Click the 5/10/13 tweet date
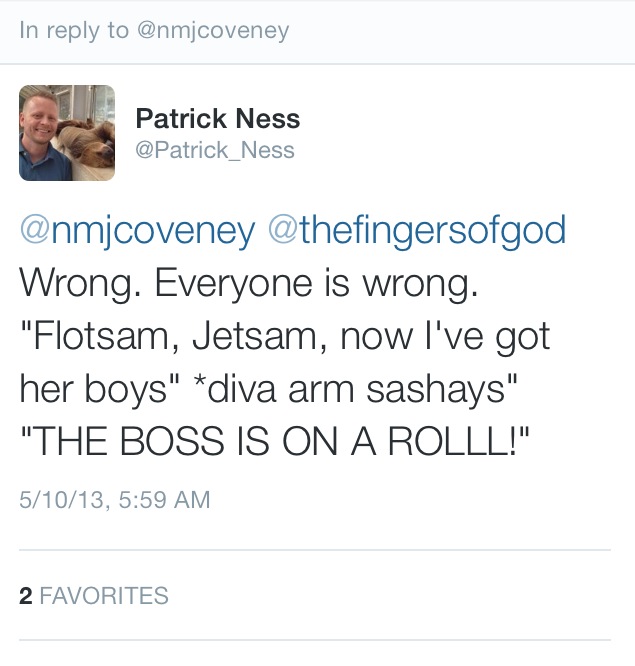This screenshot has height=666, width=635. point(60,499)
